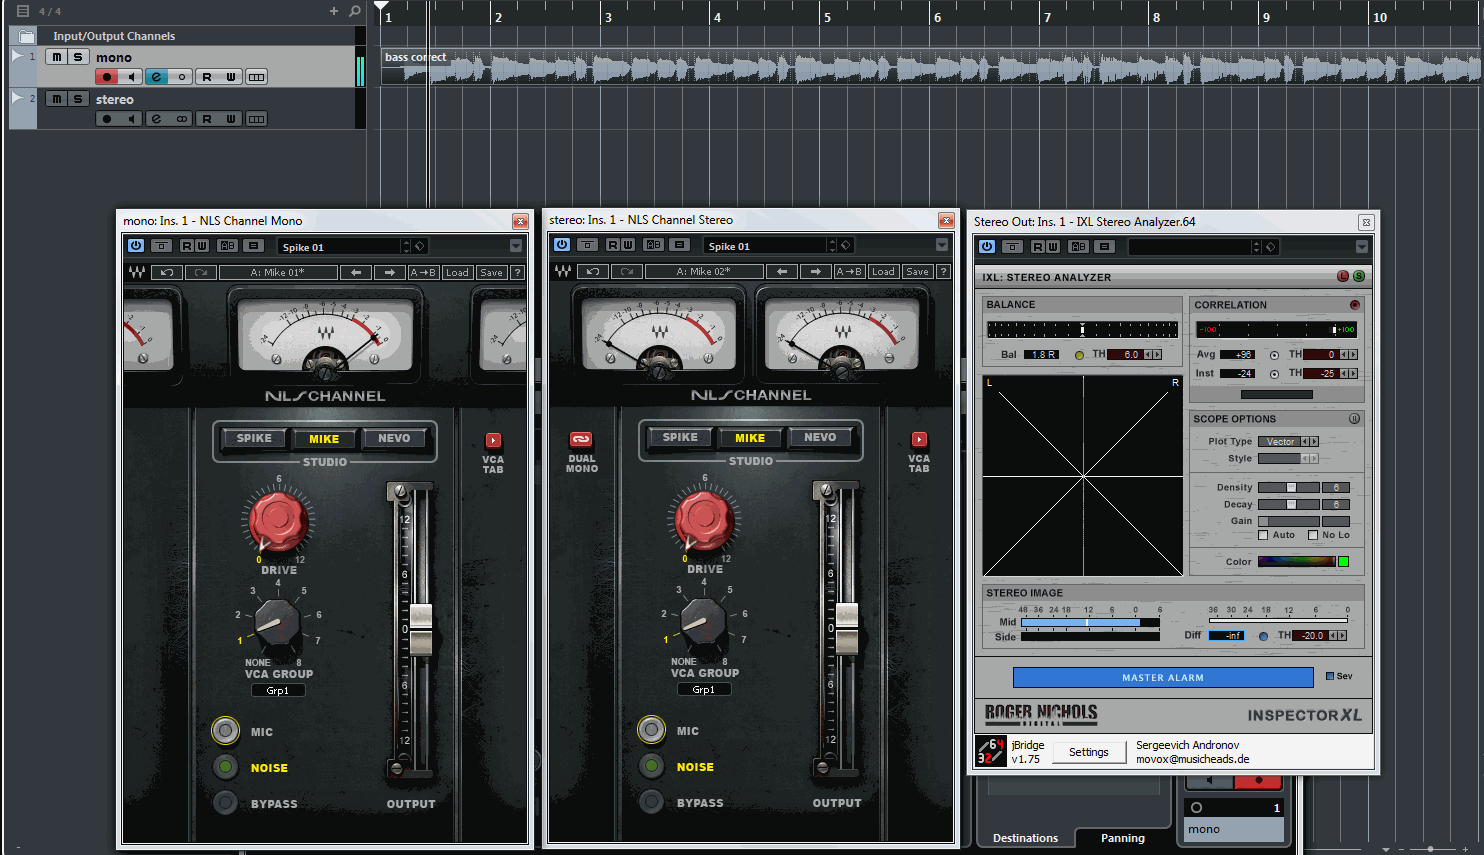Image resolution: width=1484 pixels, height=855 pixels.
Task: Open help in NLS Channel Mono
Action: click(517, 272)
